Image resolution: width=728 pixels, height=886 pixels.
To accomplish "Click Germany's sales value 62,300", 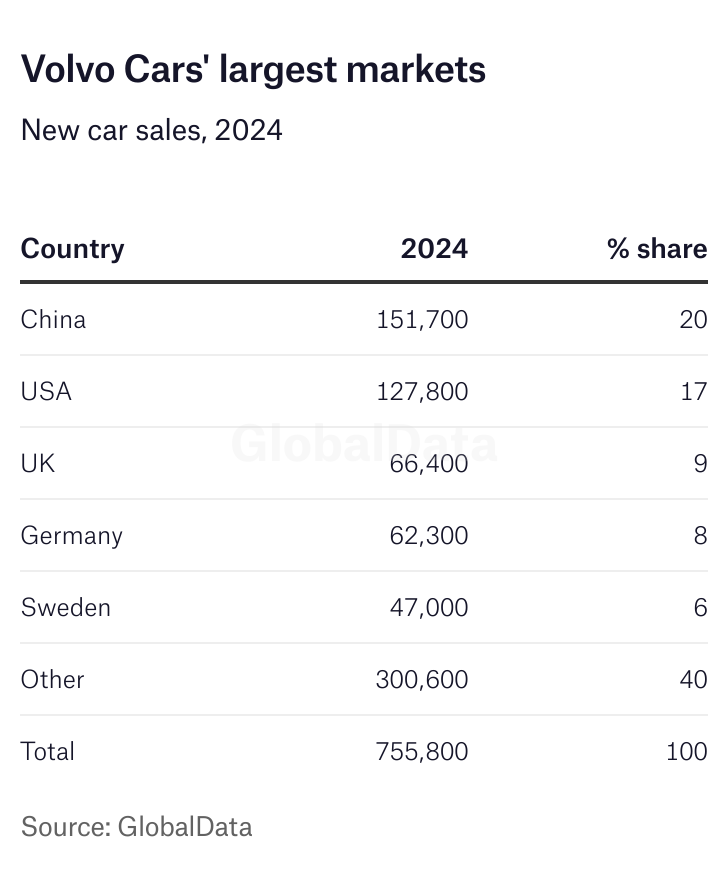I will point(429,535).
